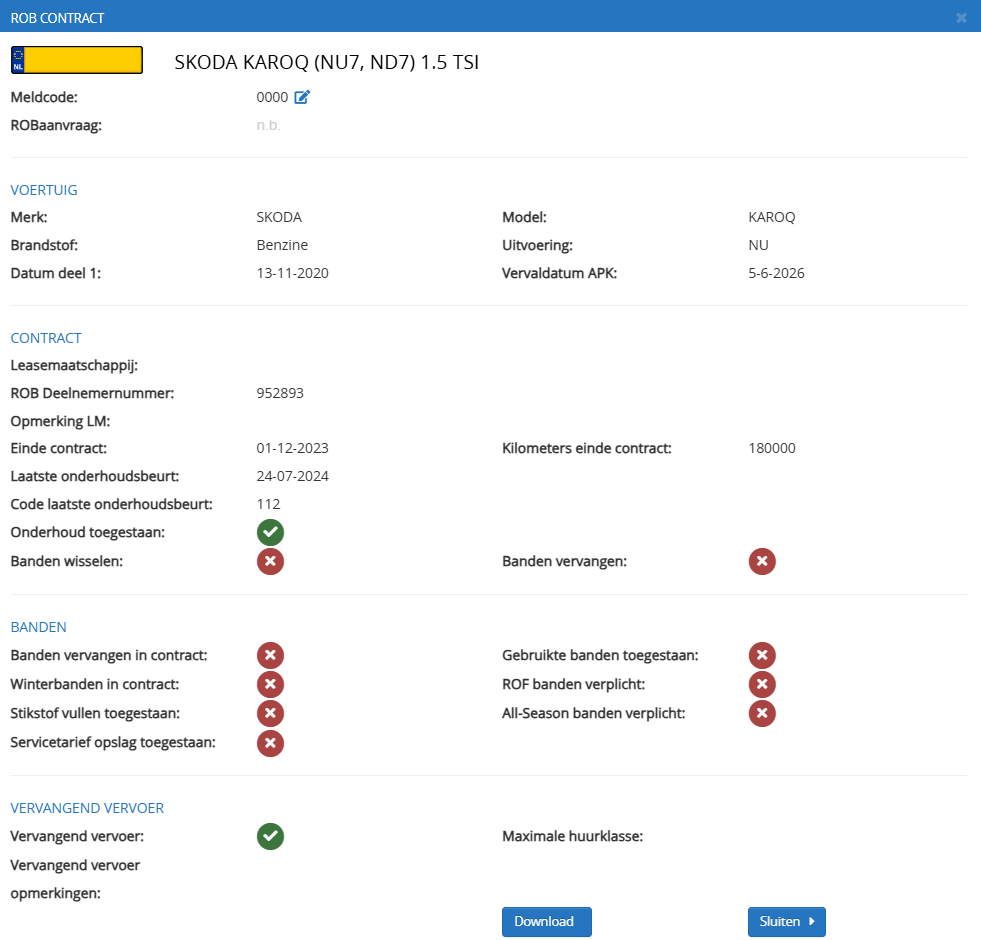The image size is (981, 940).
Task: Click the red cross for Banden wisselen
Action: (270, 561)
